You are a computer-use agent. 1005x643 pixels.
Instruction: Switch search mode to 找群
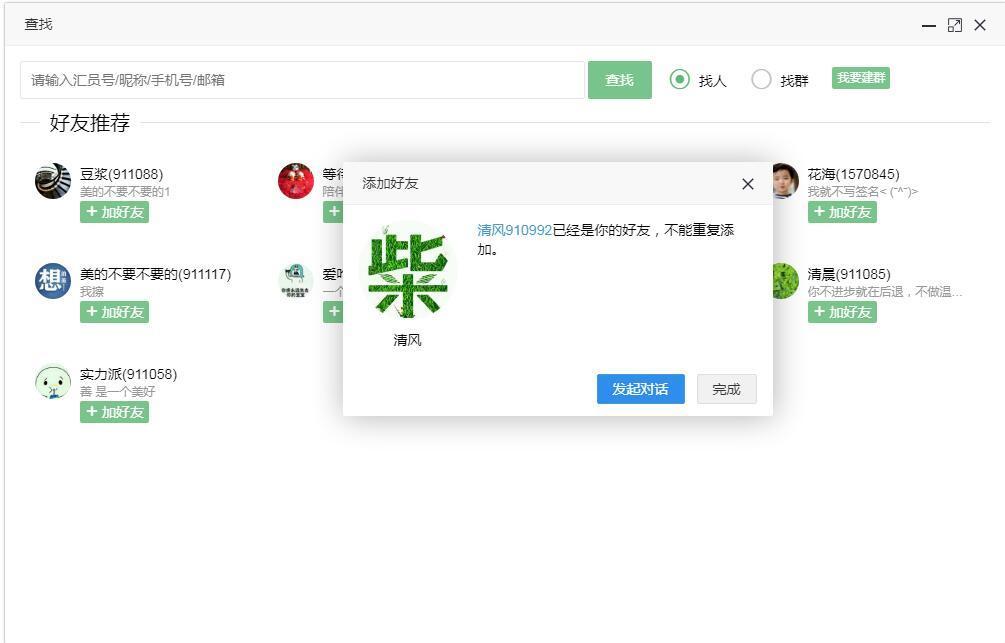[x=761, y=80]
